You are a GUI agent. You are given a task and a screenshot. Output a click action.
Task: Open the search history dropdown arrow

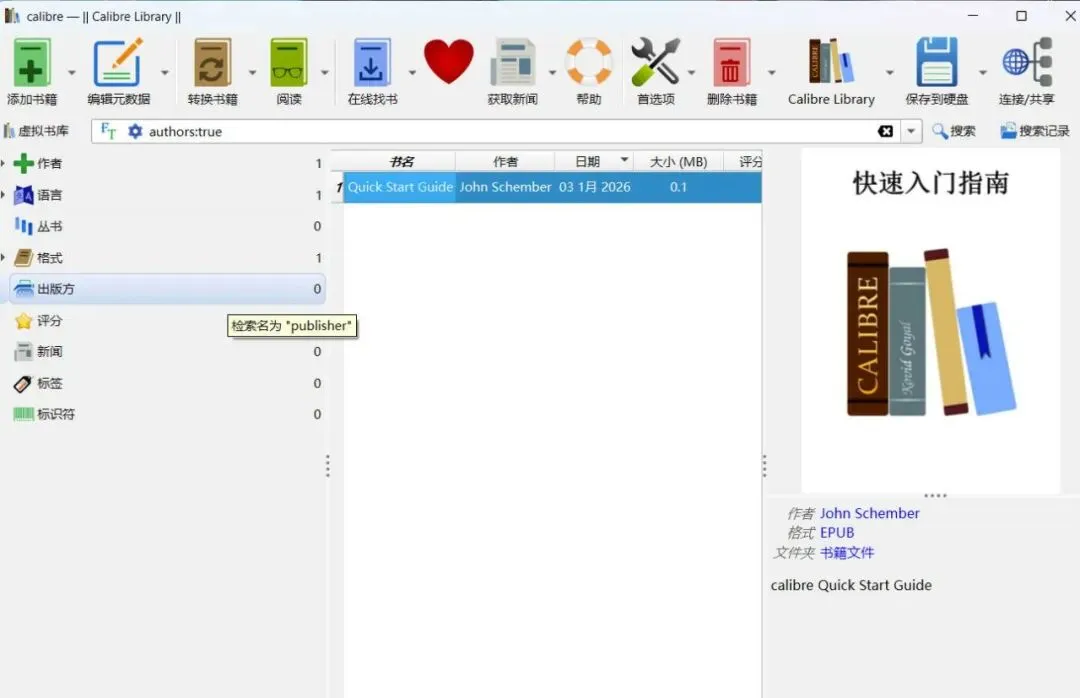tap(911, 131)
